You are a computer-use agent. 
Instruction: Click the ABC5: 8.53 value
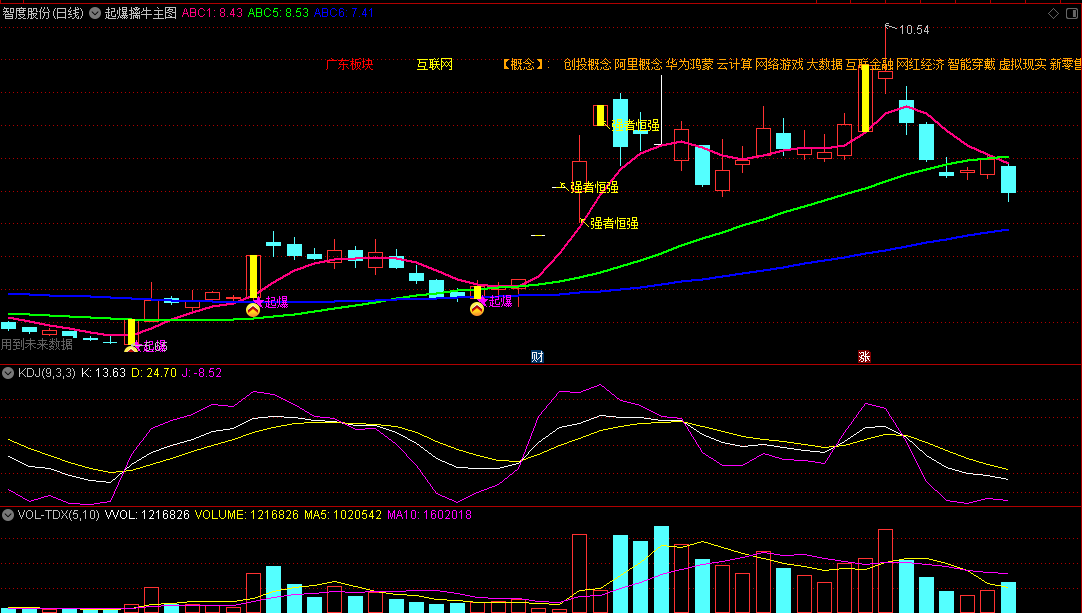(278, 13)
